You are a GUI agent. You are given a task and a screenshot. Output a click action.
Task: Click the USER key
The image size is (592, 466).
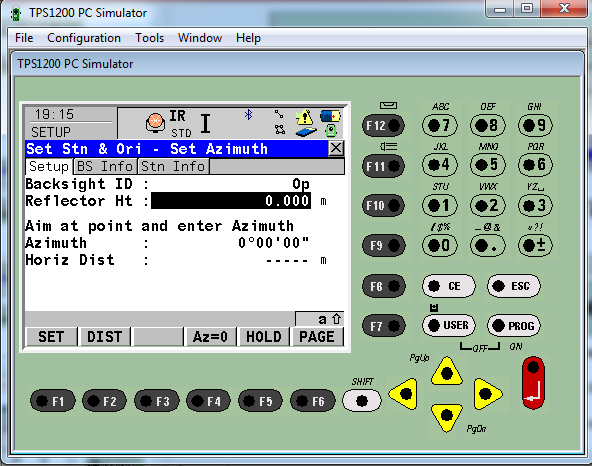(x=449, y=326)
